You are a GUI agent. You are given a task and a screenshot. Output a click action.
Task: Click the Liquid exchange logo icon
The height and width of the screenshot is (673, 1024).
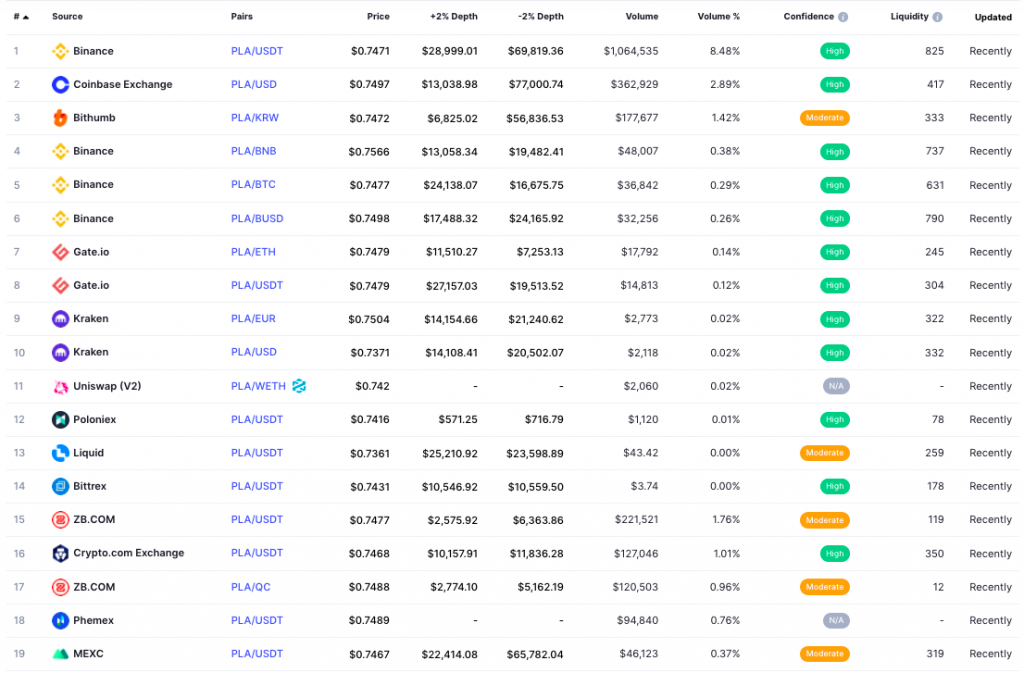(x=60, y=453)
